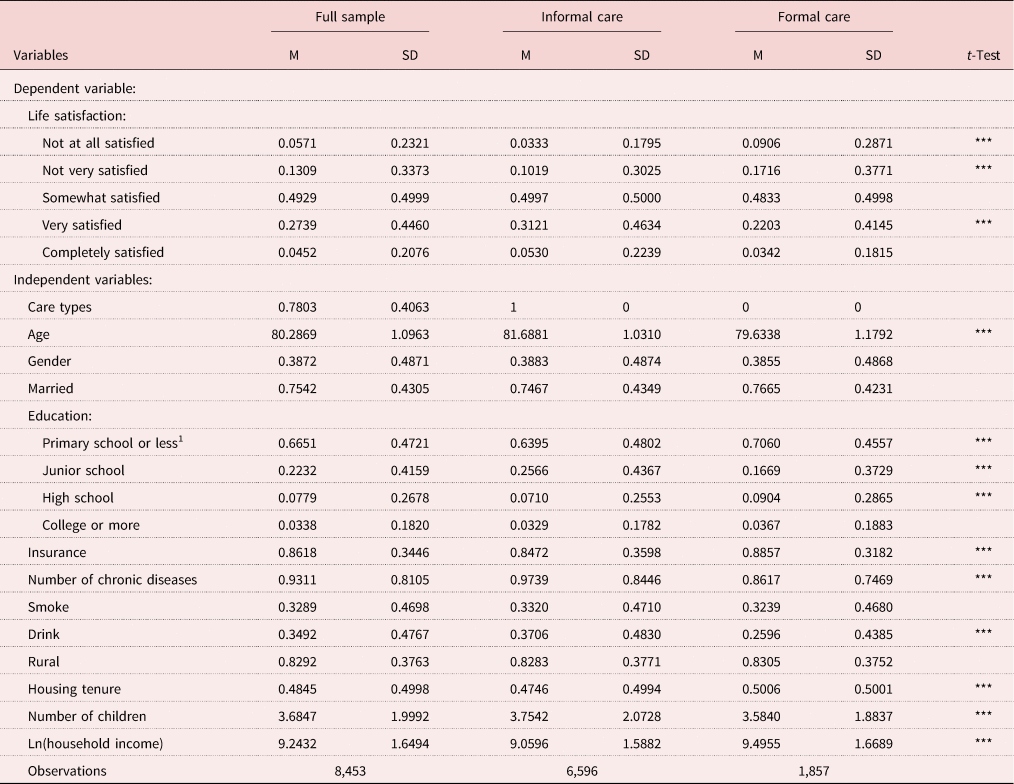Click the "Housing tenure" row label
This screenshot has width=1014, height=784.
72,689
